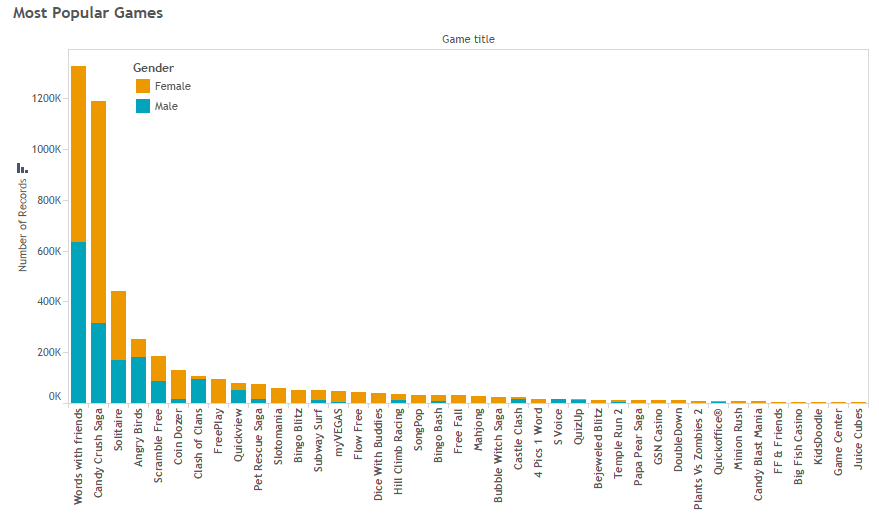Click the sort icon beside Number of Records
This screenshot has height=520, width=879.
(22, 168)
